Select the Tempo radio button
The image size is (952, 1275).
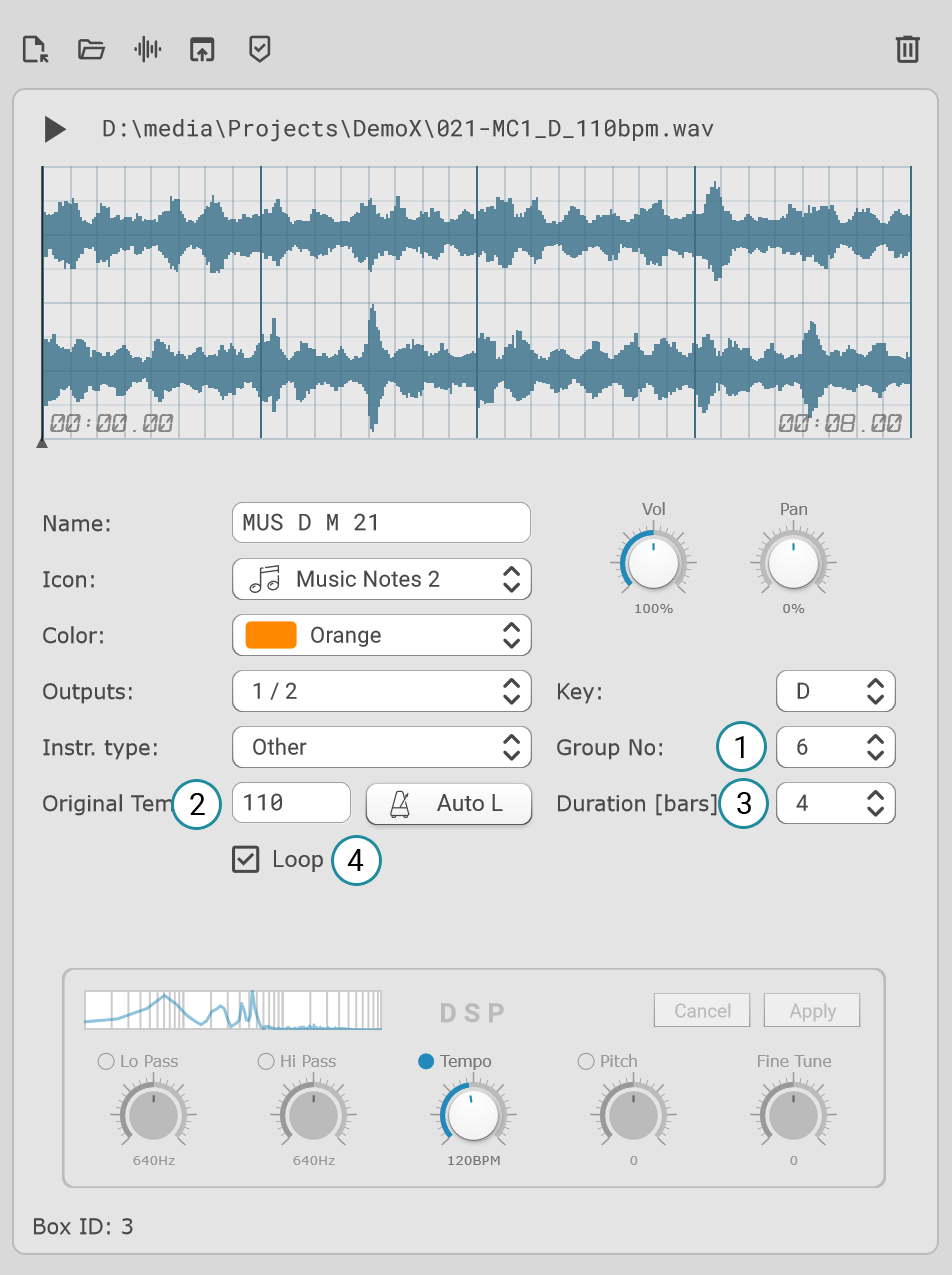[426, 1062]
